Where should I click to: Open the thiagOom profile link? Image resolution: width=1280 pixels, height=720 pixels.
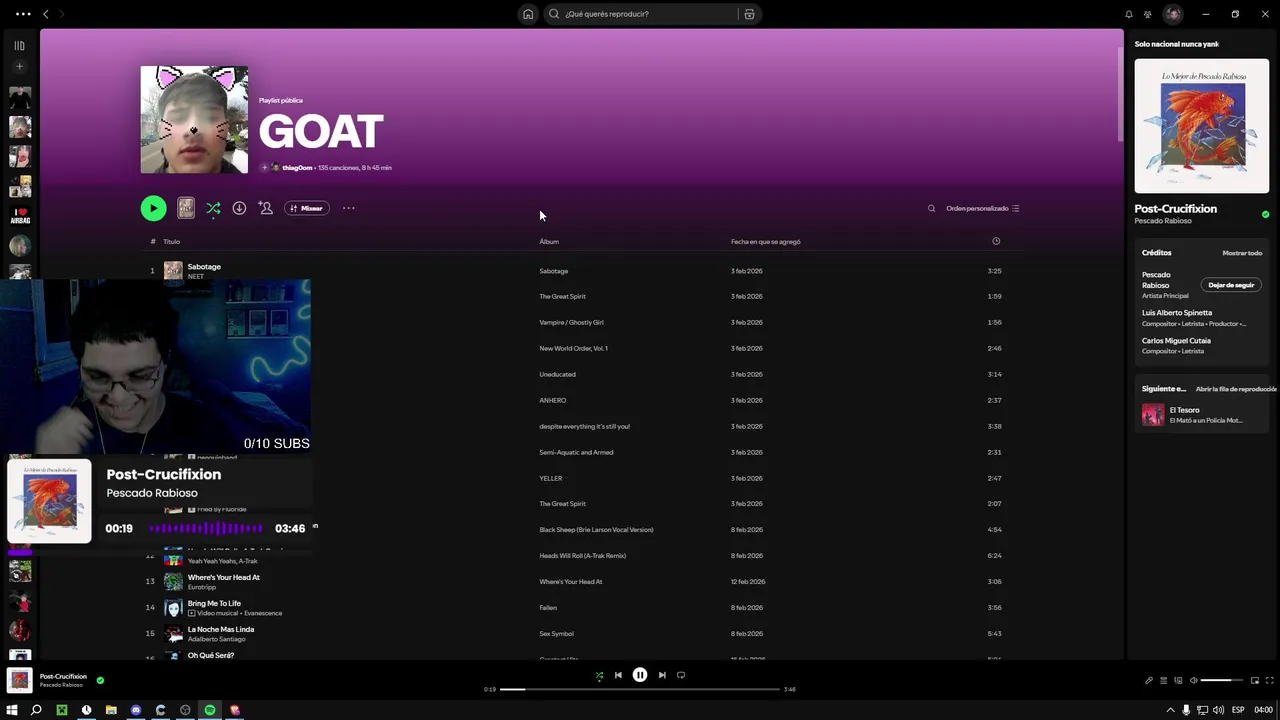(x=297, y=168)
